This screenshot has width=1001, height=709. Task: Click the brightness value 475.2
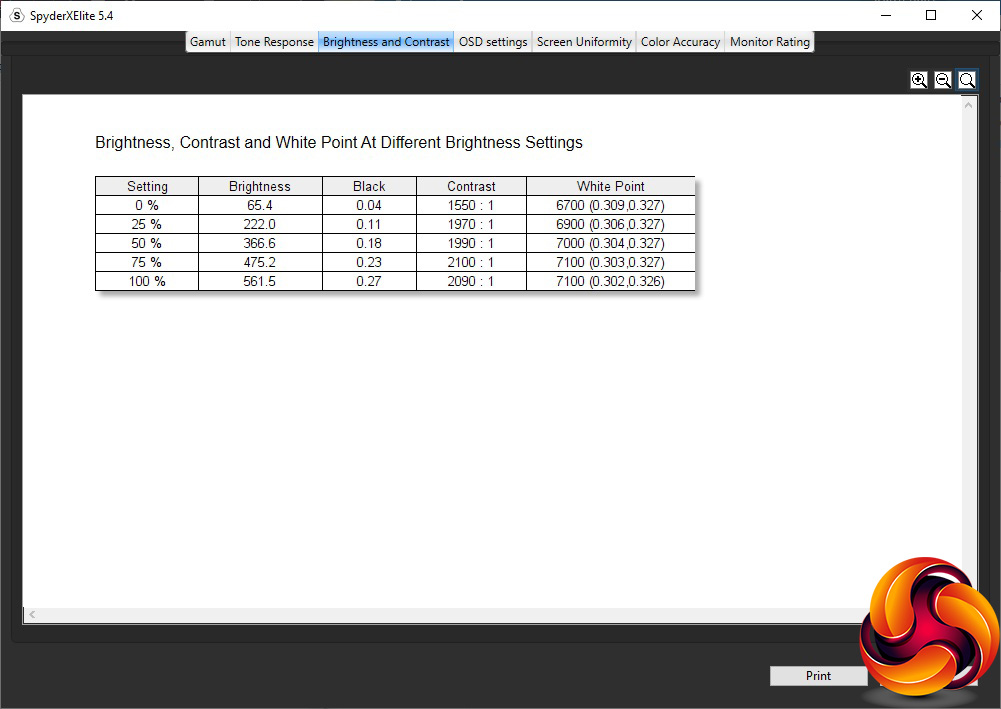(x=260, y=262)
